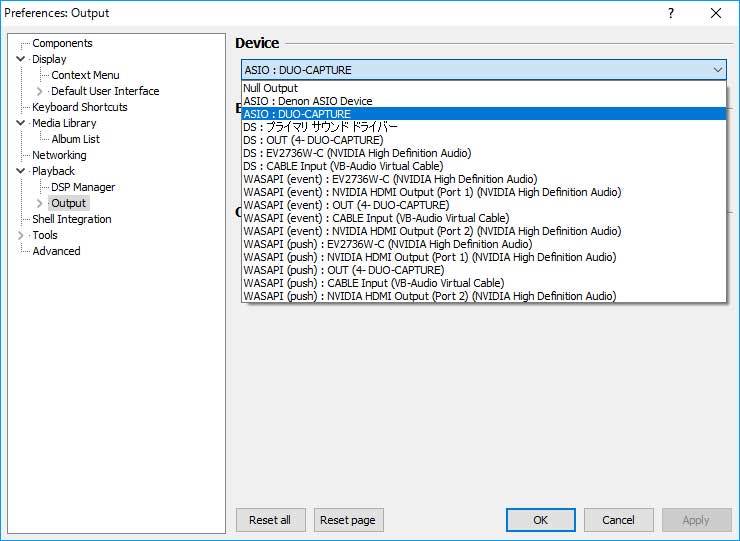The width and height of the screenshot is (740, 541).
Task: Open the Context Menu preferences page
Action: point(85,75)
